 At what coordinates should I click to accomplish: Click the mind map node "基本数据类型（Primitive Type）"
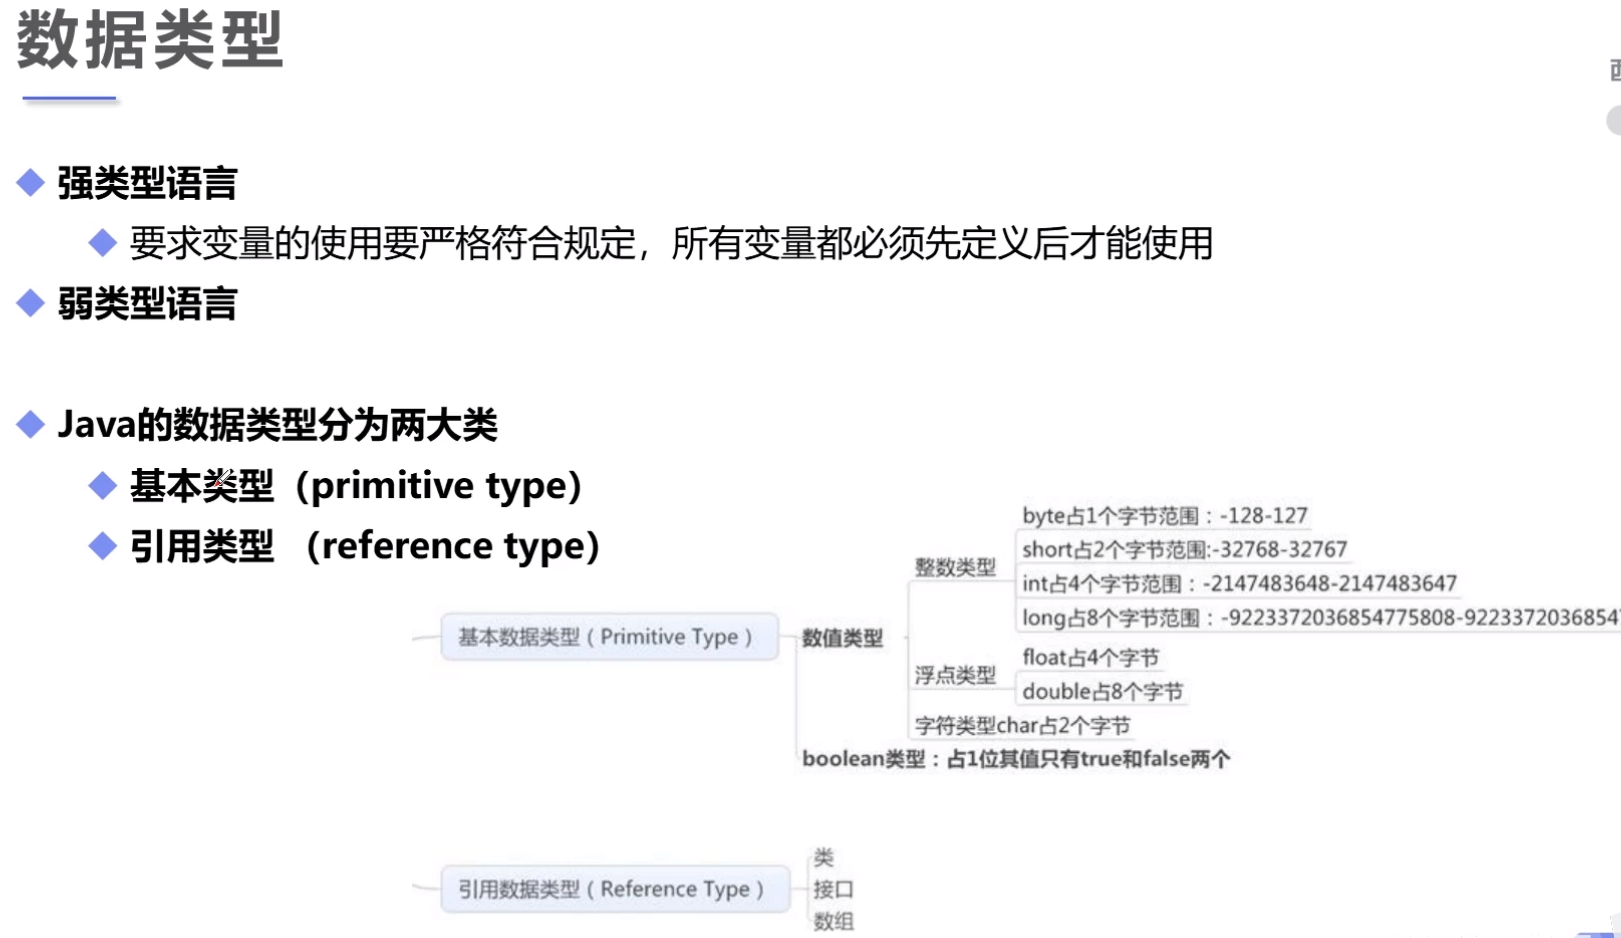(x=609, y=637)
